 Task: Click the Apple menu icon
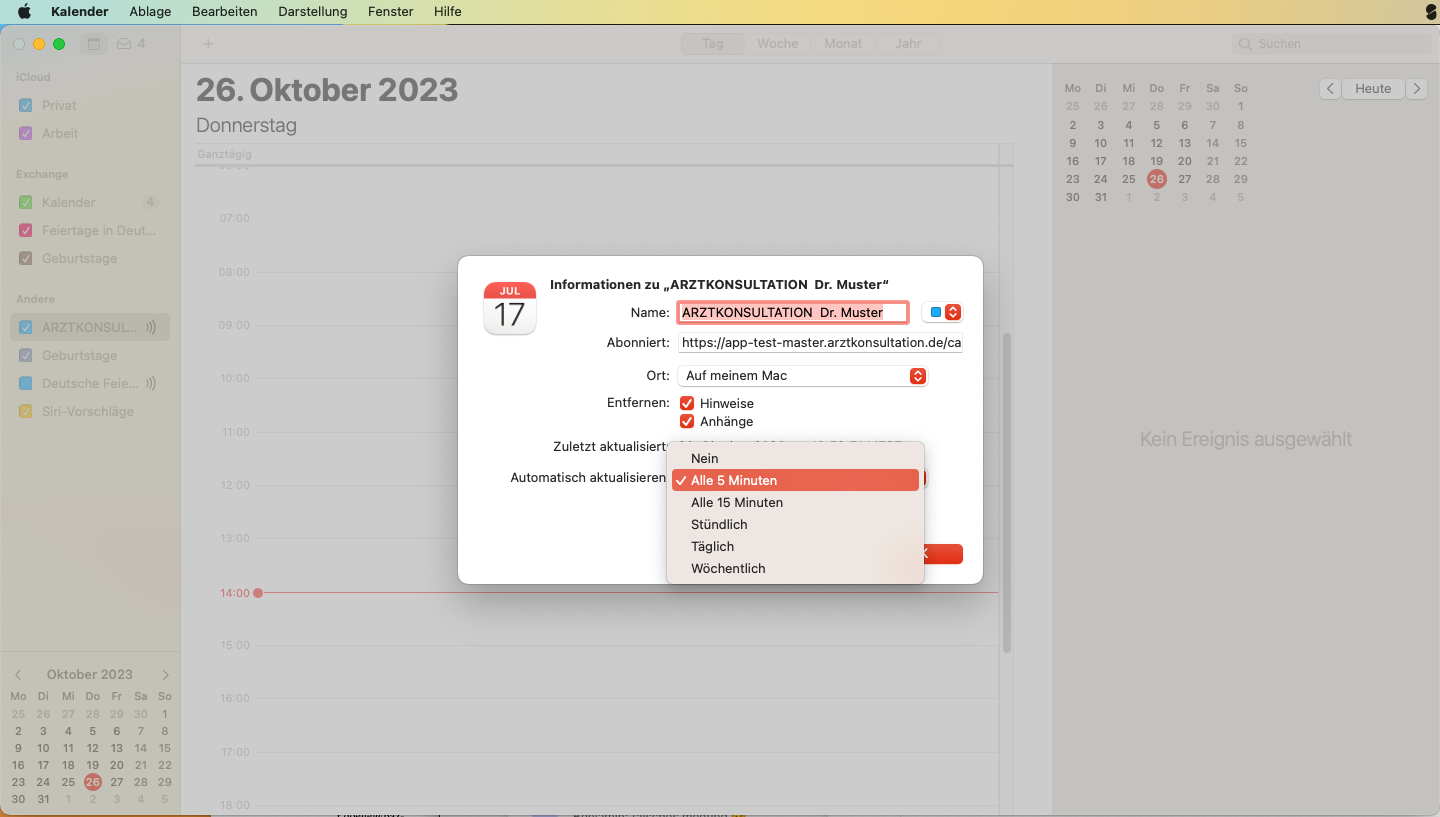tap(24, 12)
